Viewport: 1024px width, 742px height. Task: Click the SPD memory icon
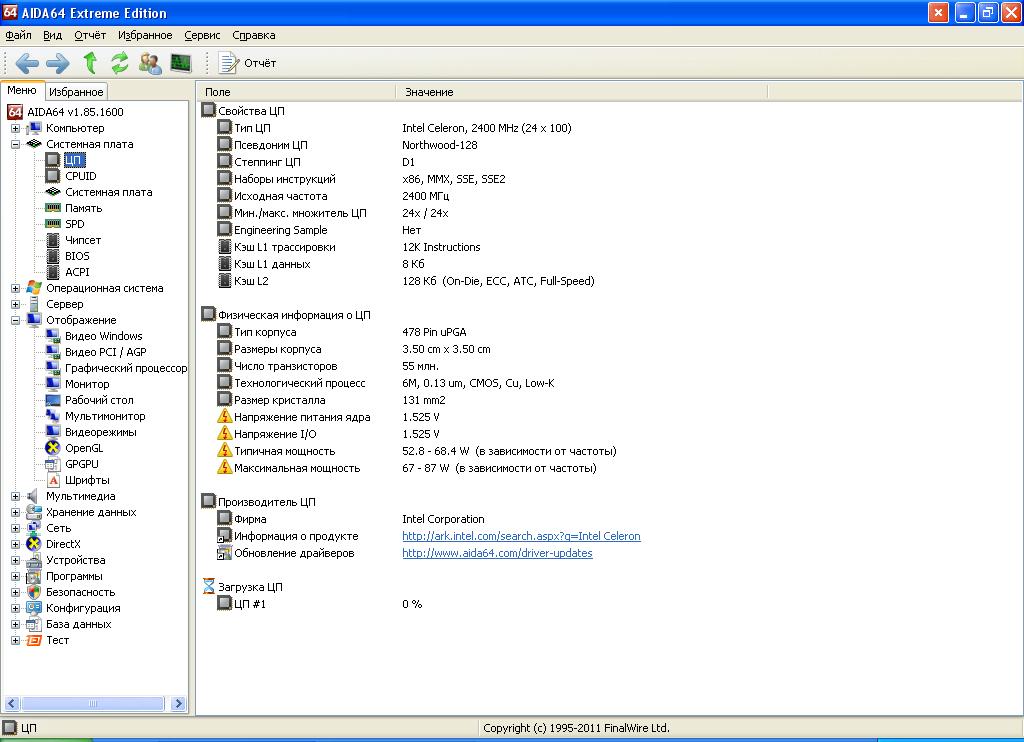click(53, 224)
